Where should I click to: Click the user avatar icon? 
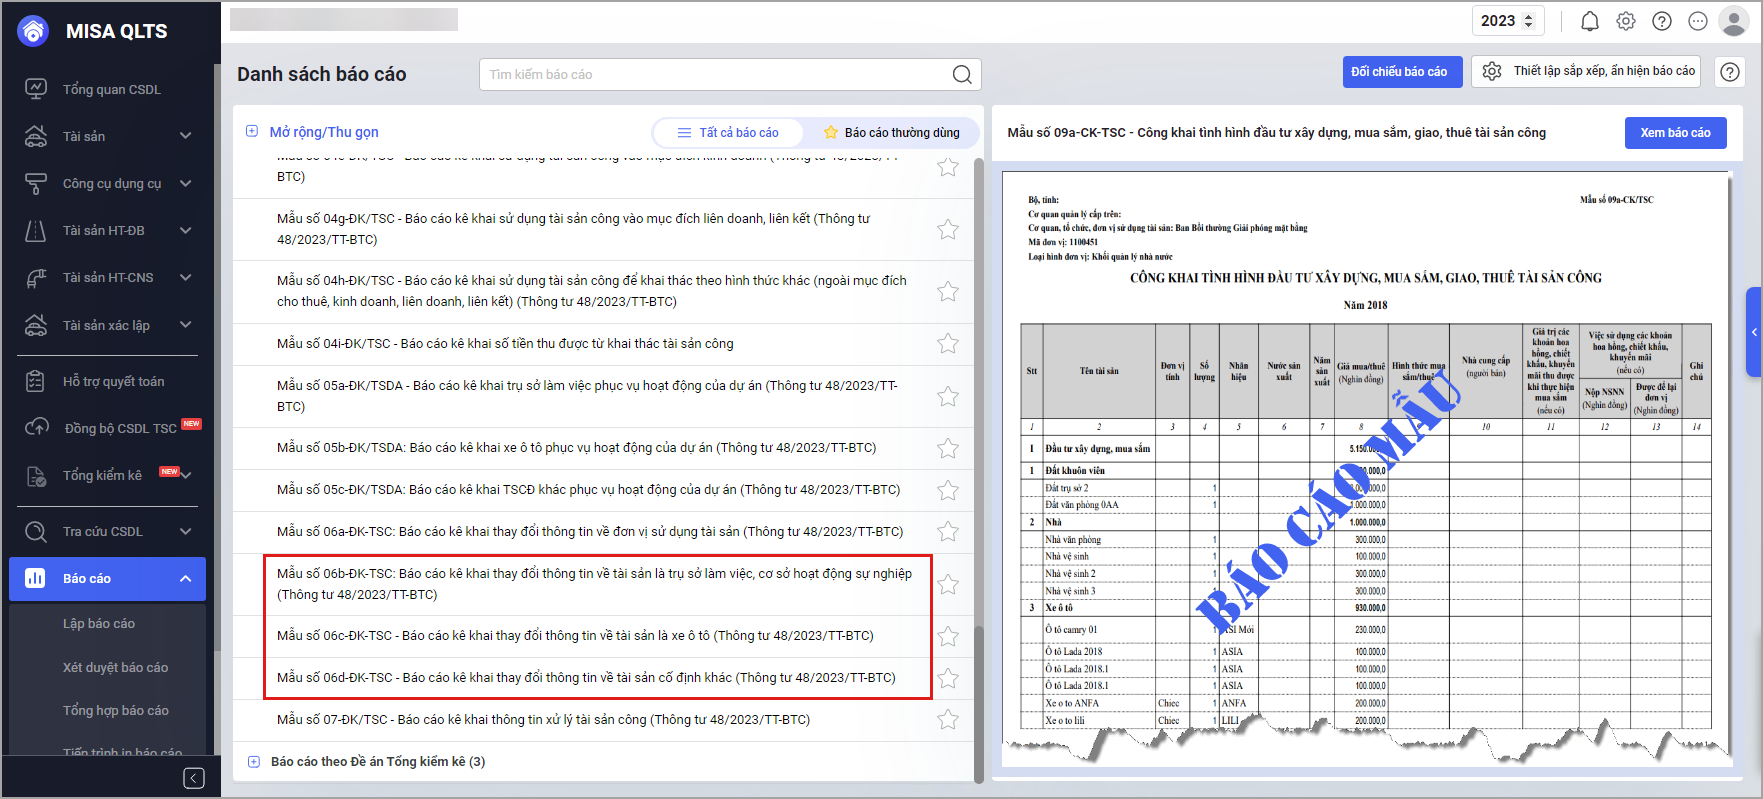coord(1733,21)
